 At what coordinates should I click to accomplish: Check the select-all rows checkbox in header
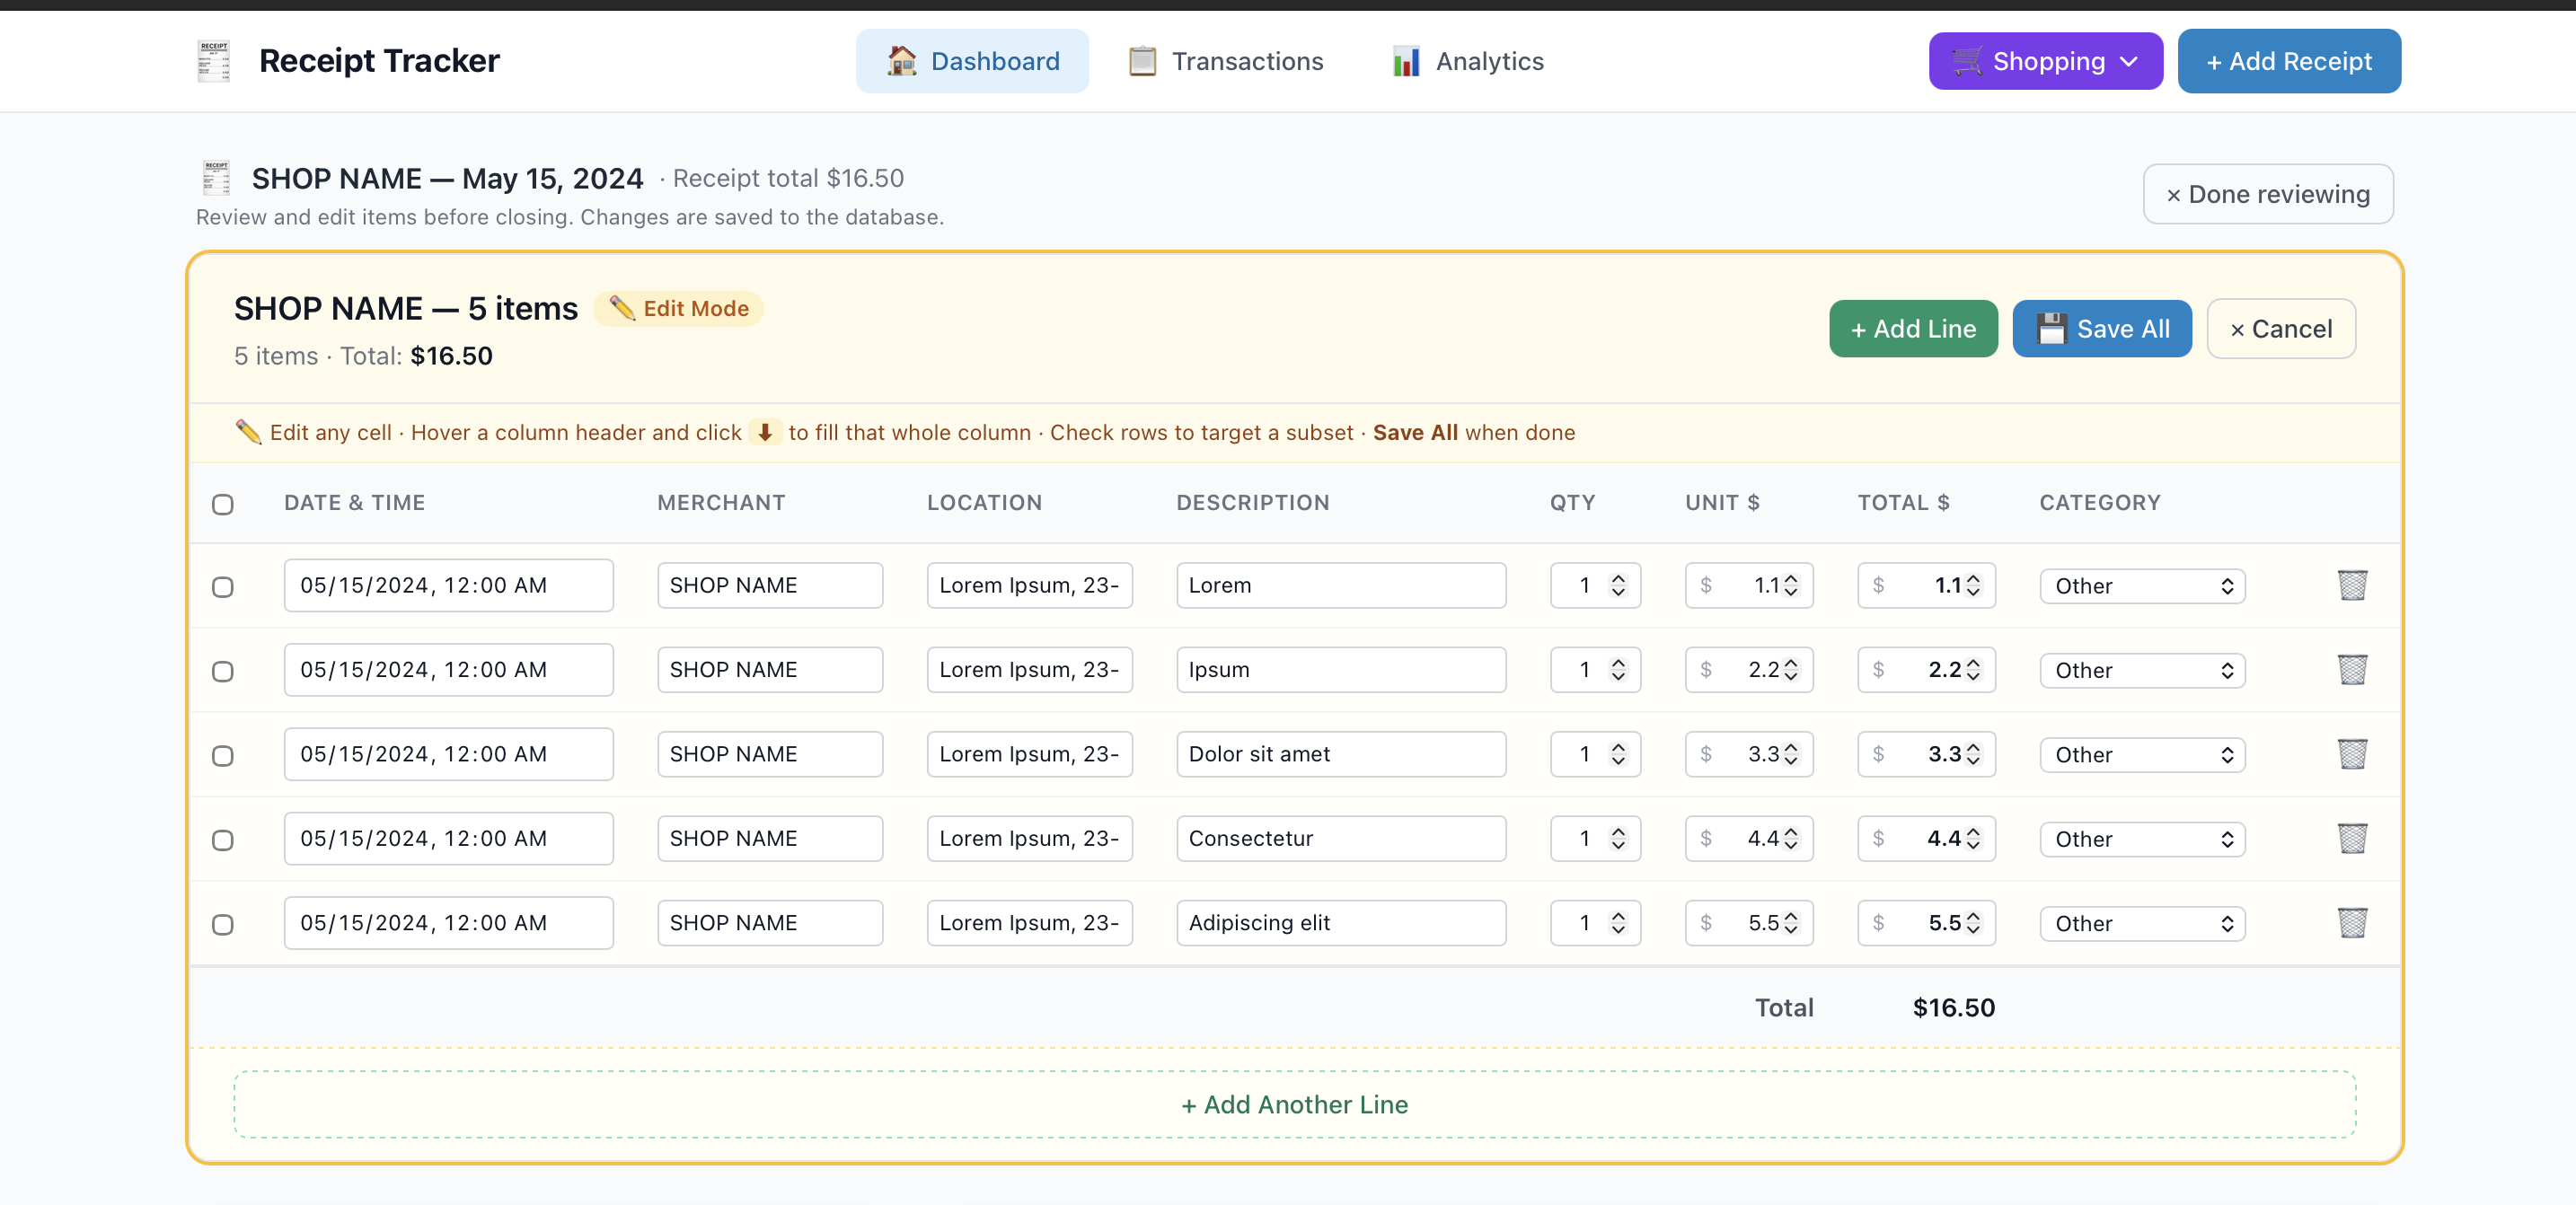(223, 504)
